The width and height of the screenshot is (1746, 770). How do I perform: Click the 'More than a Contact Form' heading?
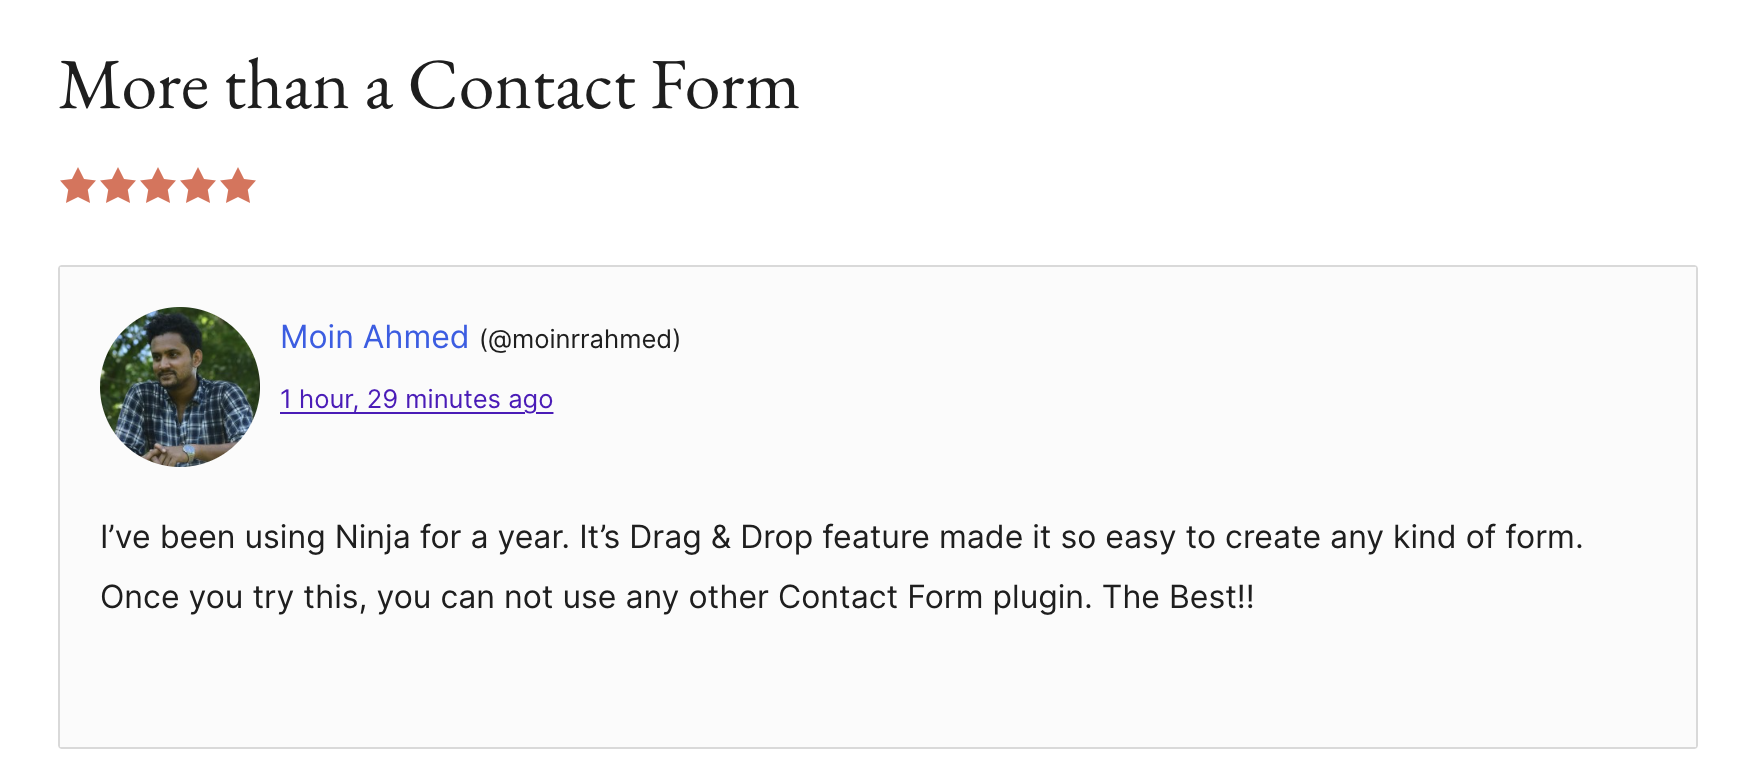429,87
